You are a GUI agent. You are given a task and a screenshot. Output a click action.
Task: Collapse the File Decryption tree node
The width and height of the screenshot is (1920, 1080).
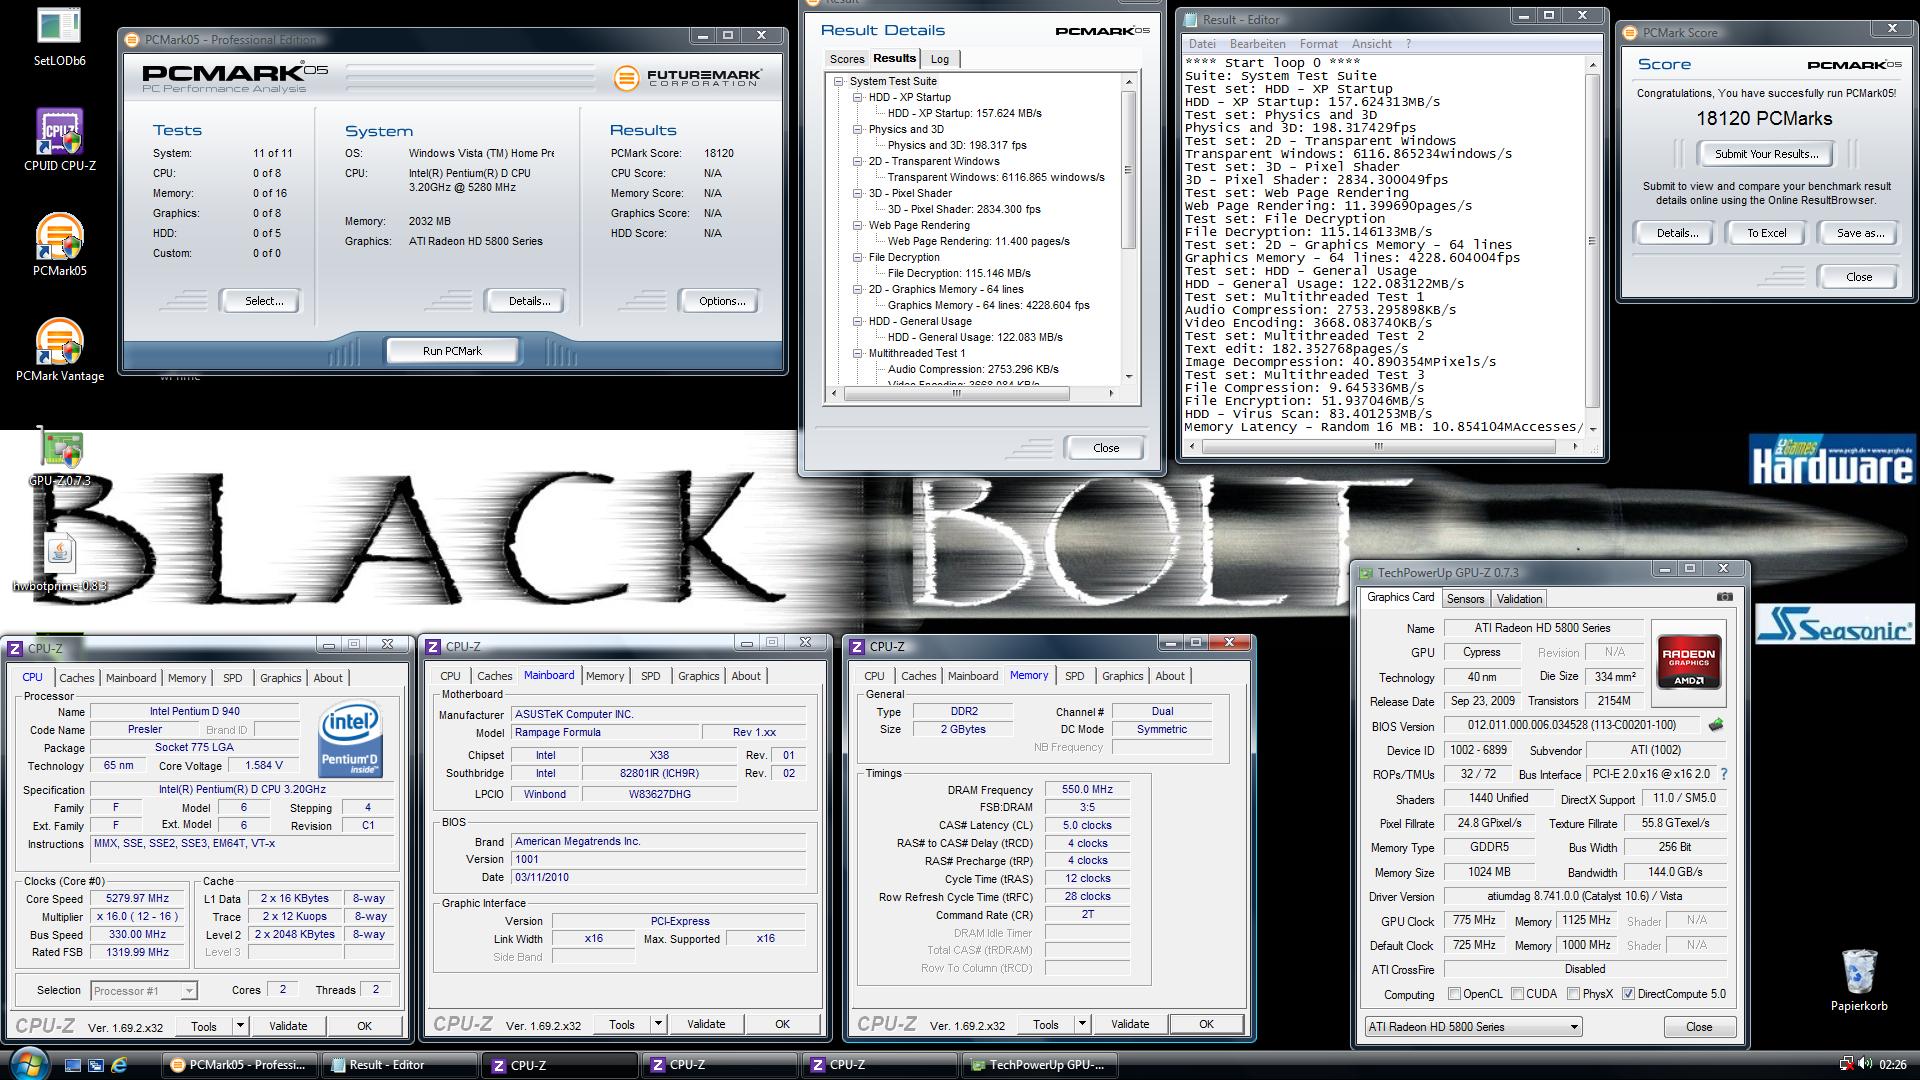tap(858, 257)
